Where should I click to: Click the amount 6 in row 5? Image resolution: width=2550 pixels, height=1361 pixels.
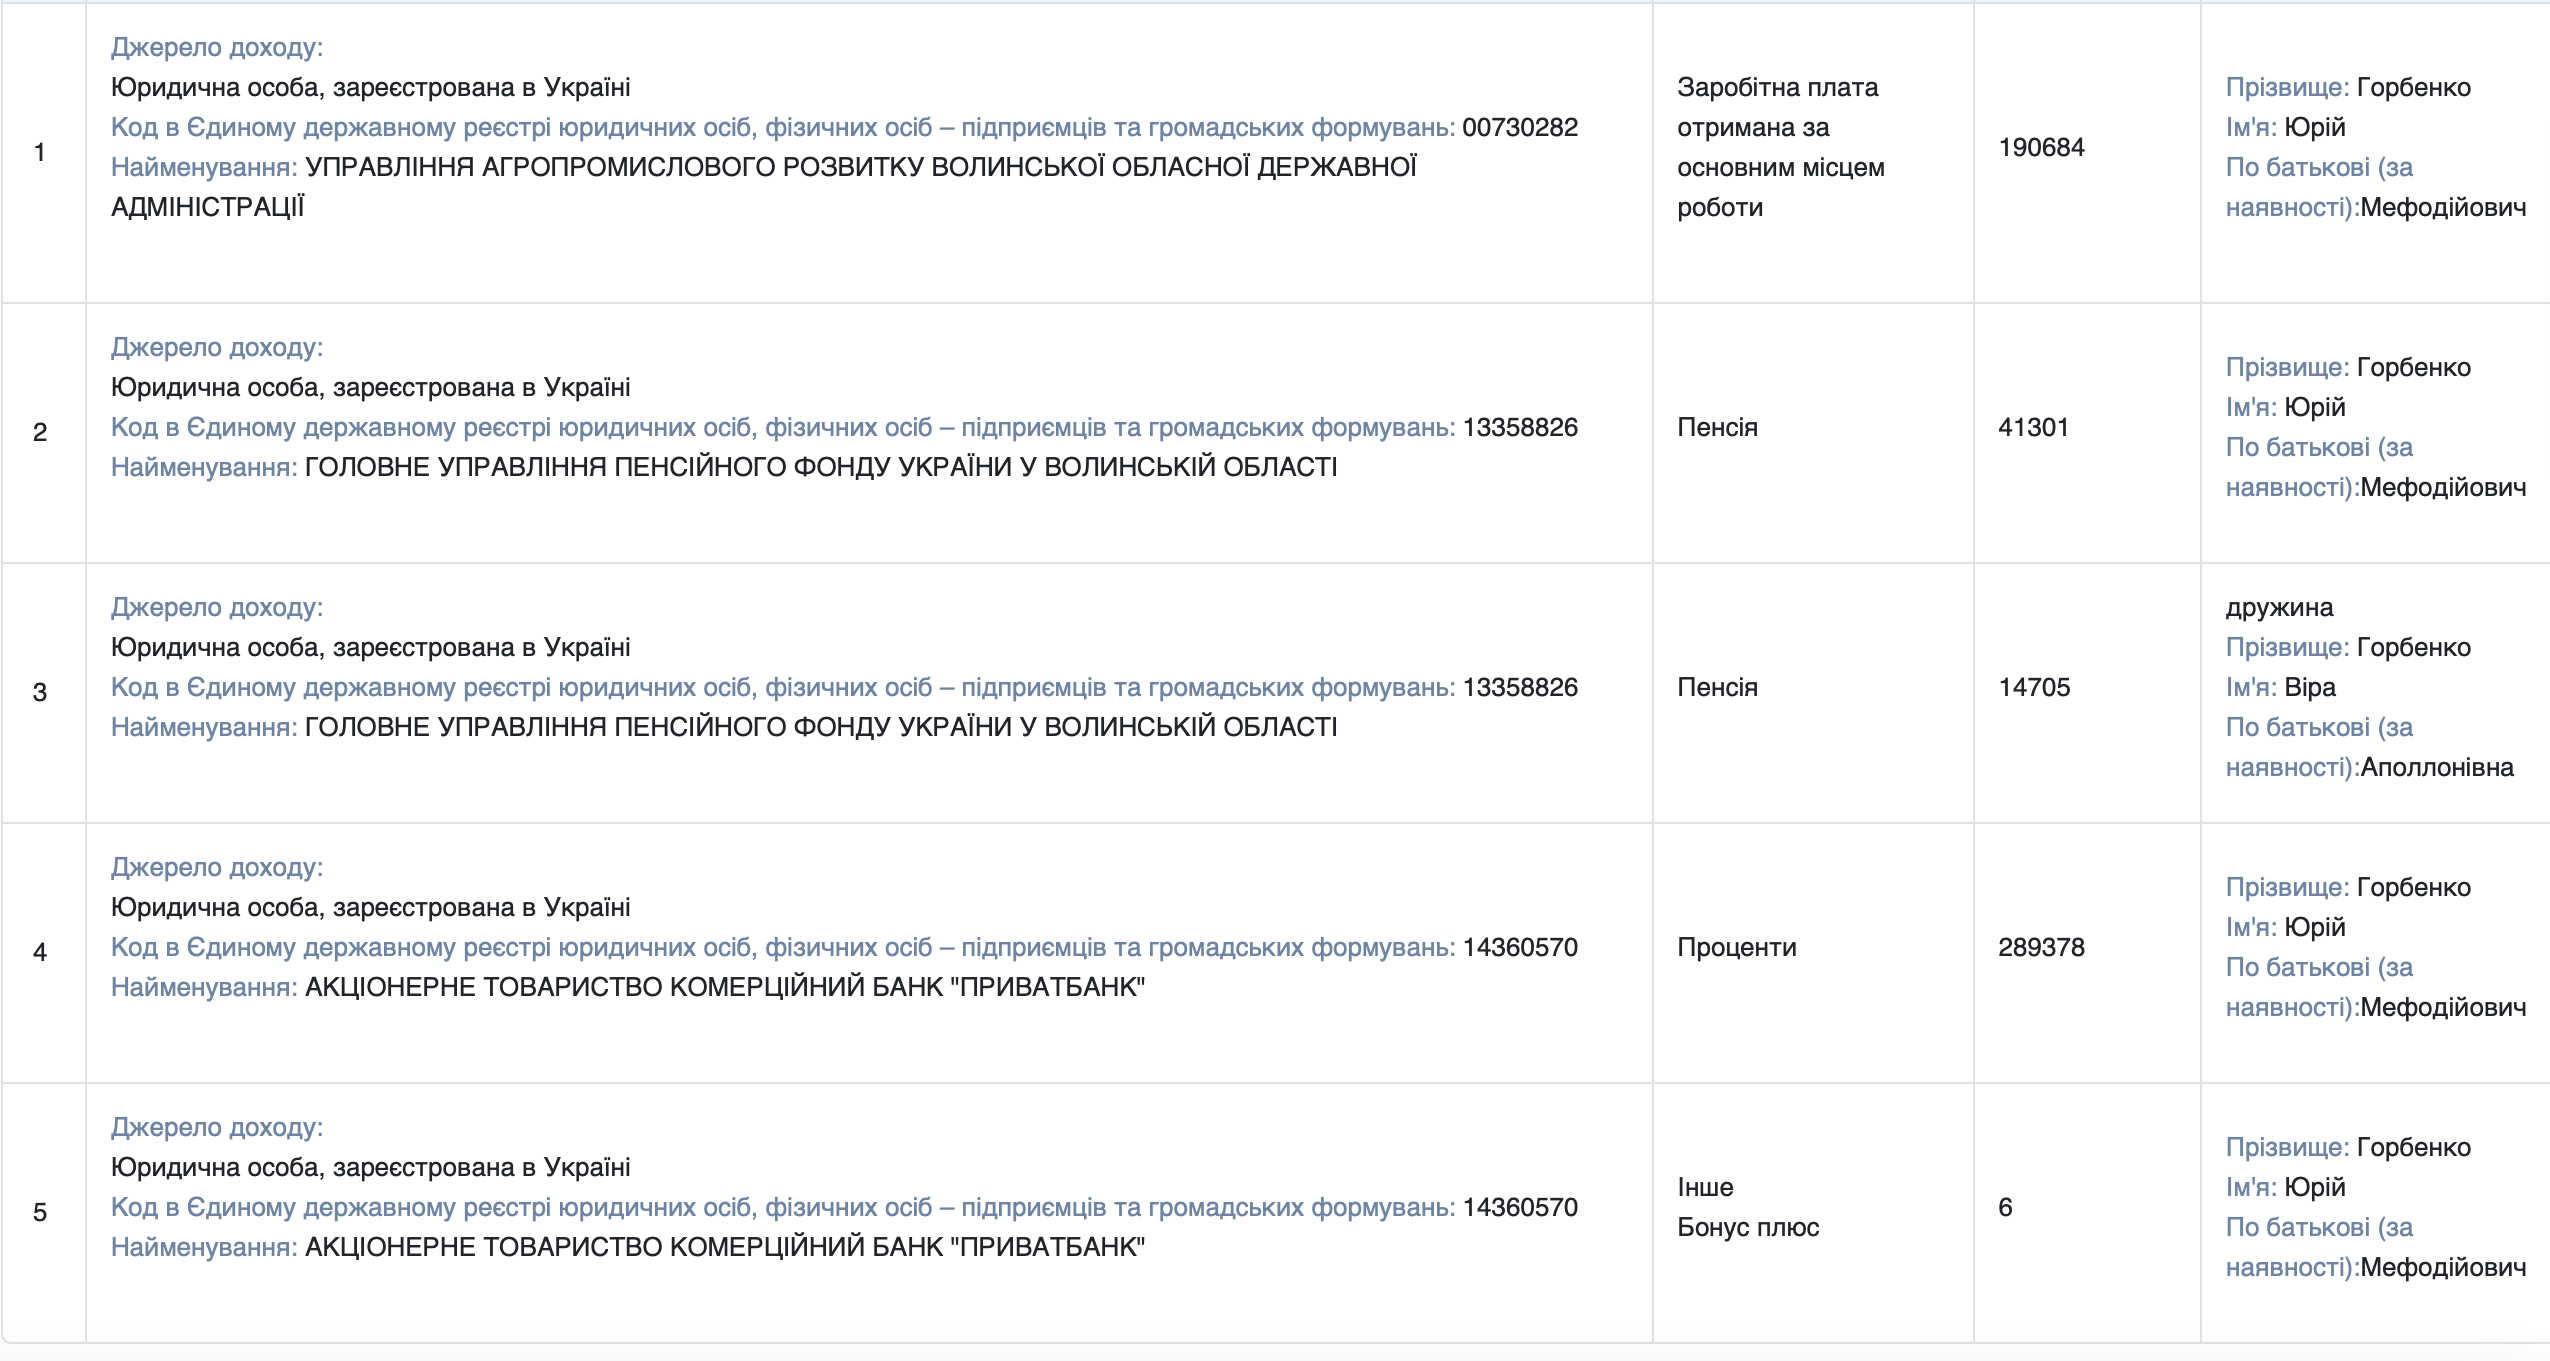pos(2005,1207)
